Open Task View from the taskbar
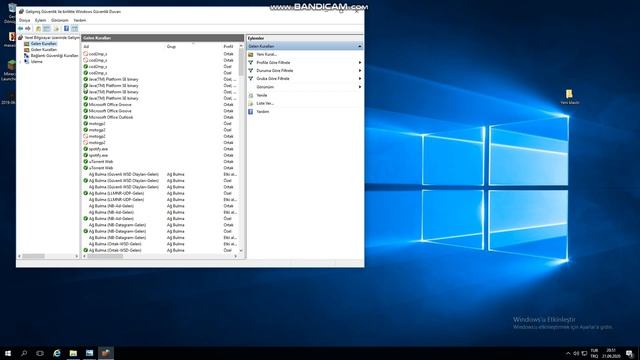Screen dimensions: 640x360 40,353
